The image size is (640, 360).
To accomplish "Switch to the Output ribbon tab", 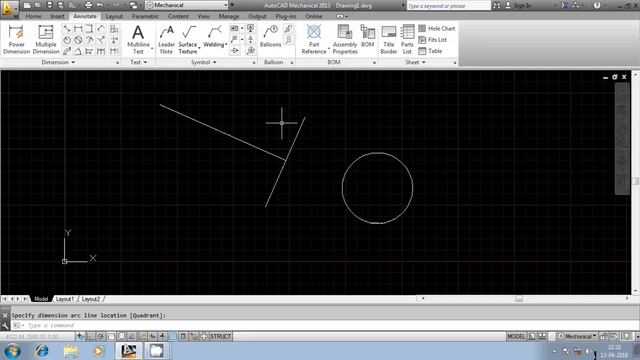I will (257, 16).
